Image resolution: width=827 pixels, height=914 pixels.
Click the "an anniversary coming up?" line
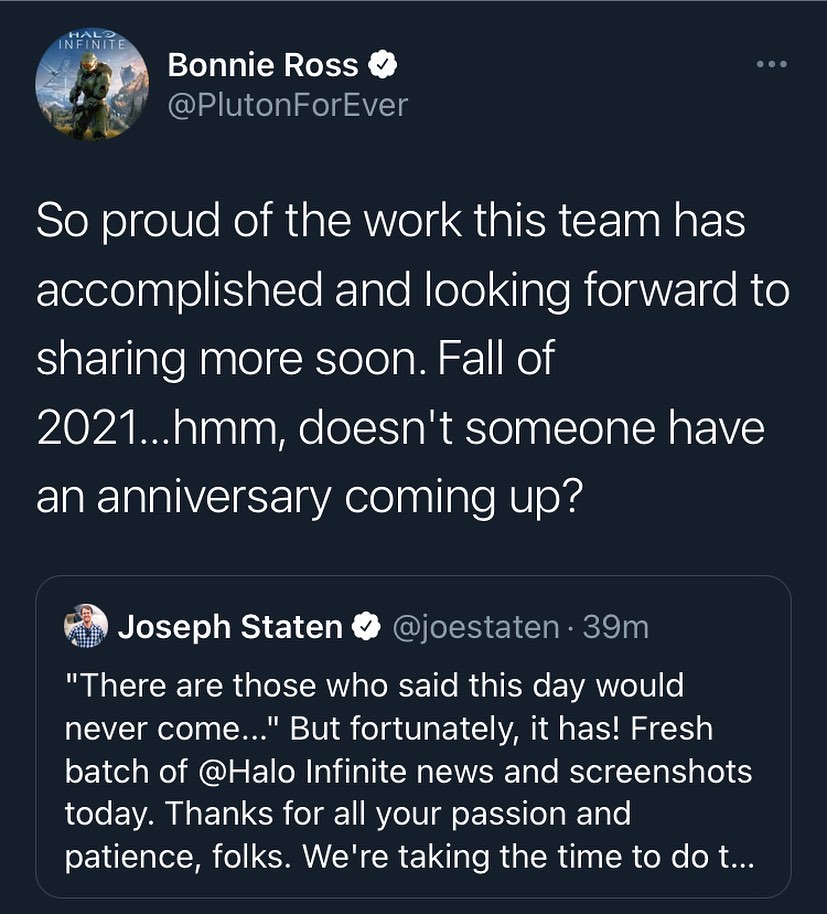pos(309,498)
